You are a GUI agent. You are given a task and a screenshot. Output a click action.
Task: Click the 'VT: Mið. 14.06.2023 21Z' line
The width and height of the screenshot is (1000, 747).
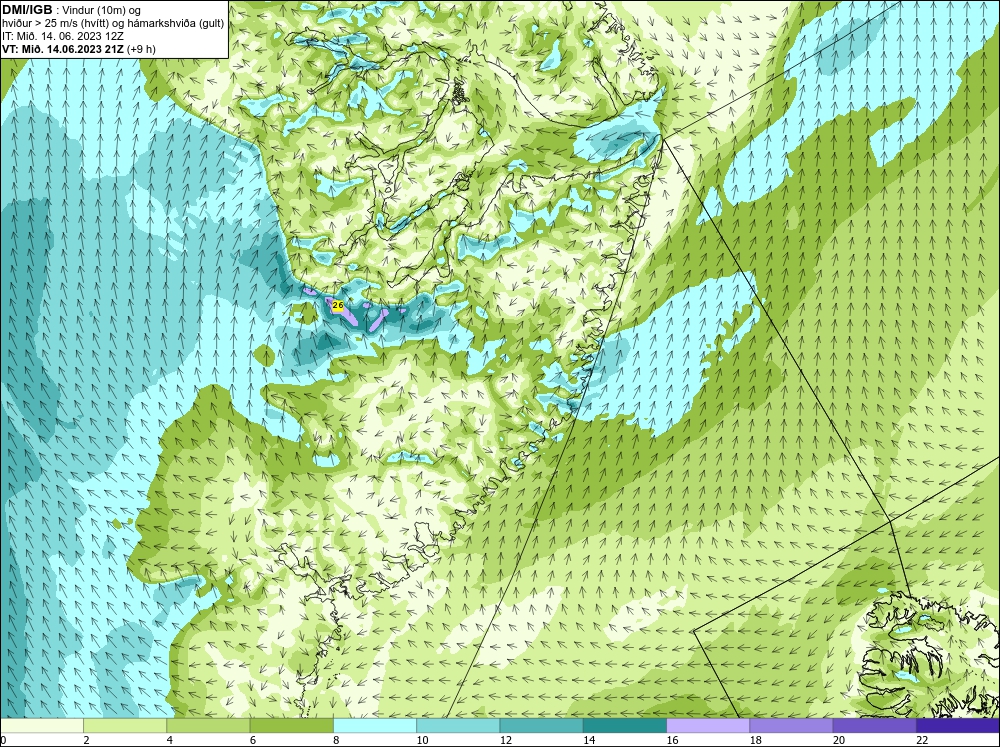tap(63, 48)
